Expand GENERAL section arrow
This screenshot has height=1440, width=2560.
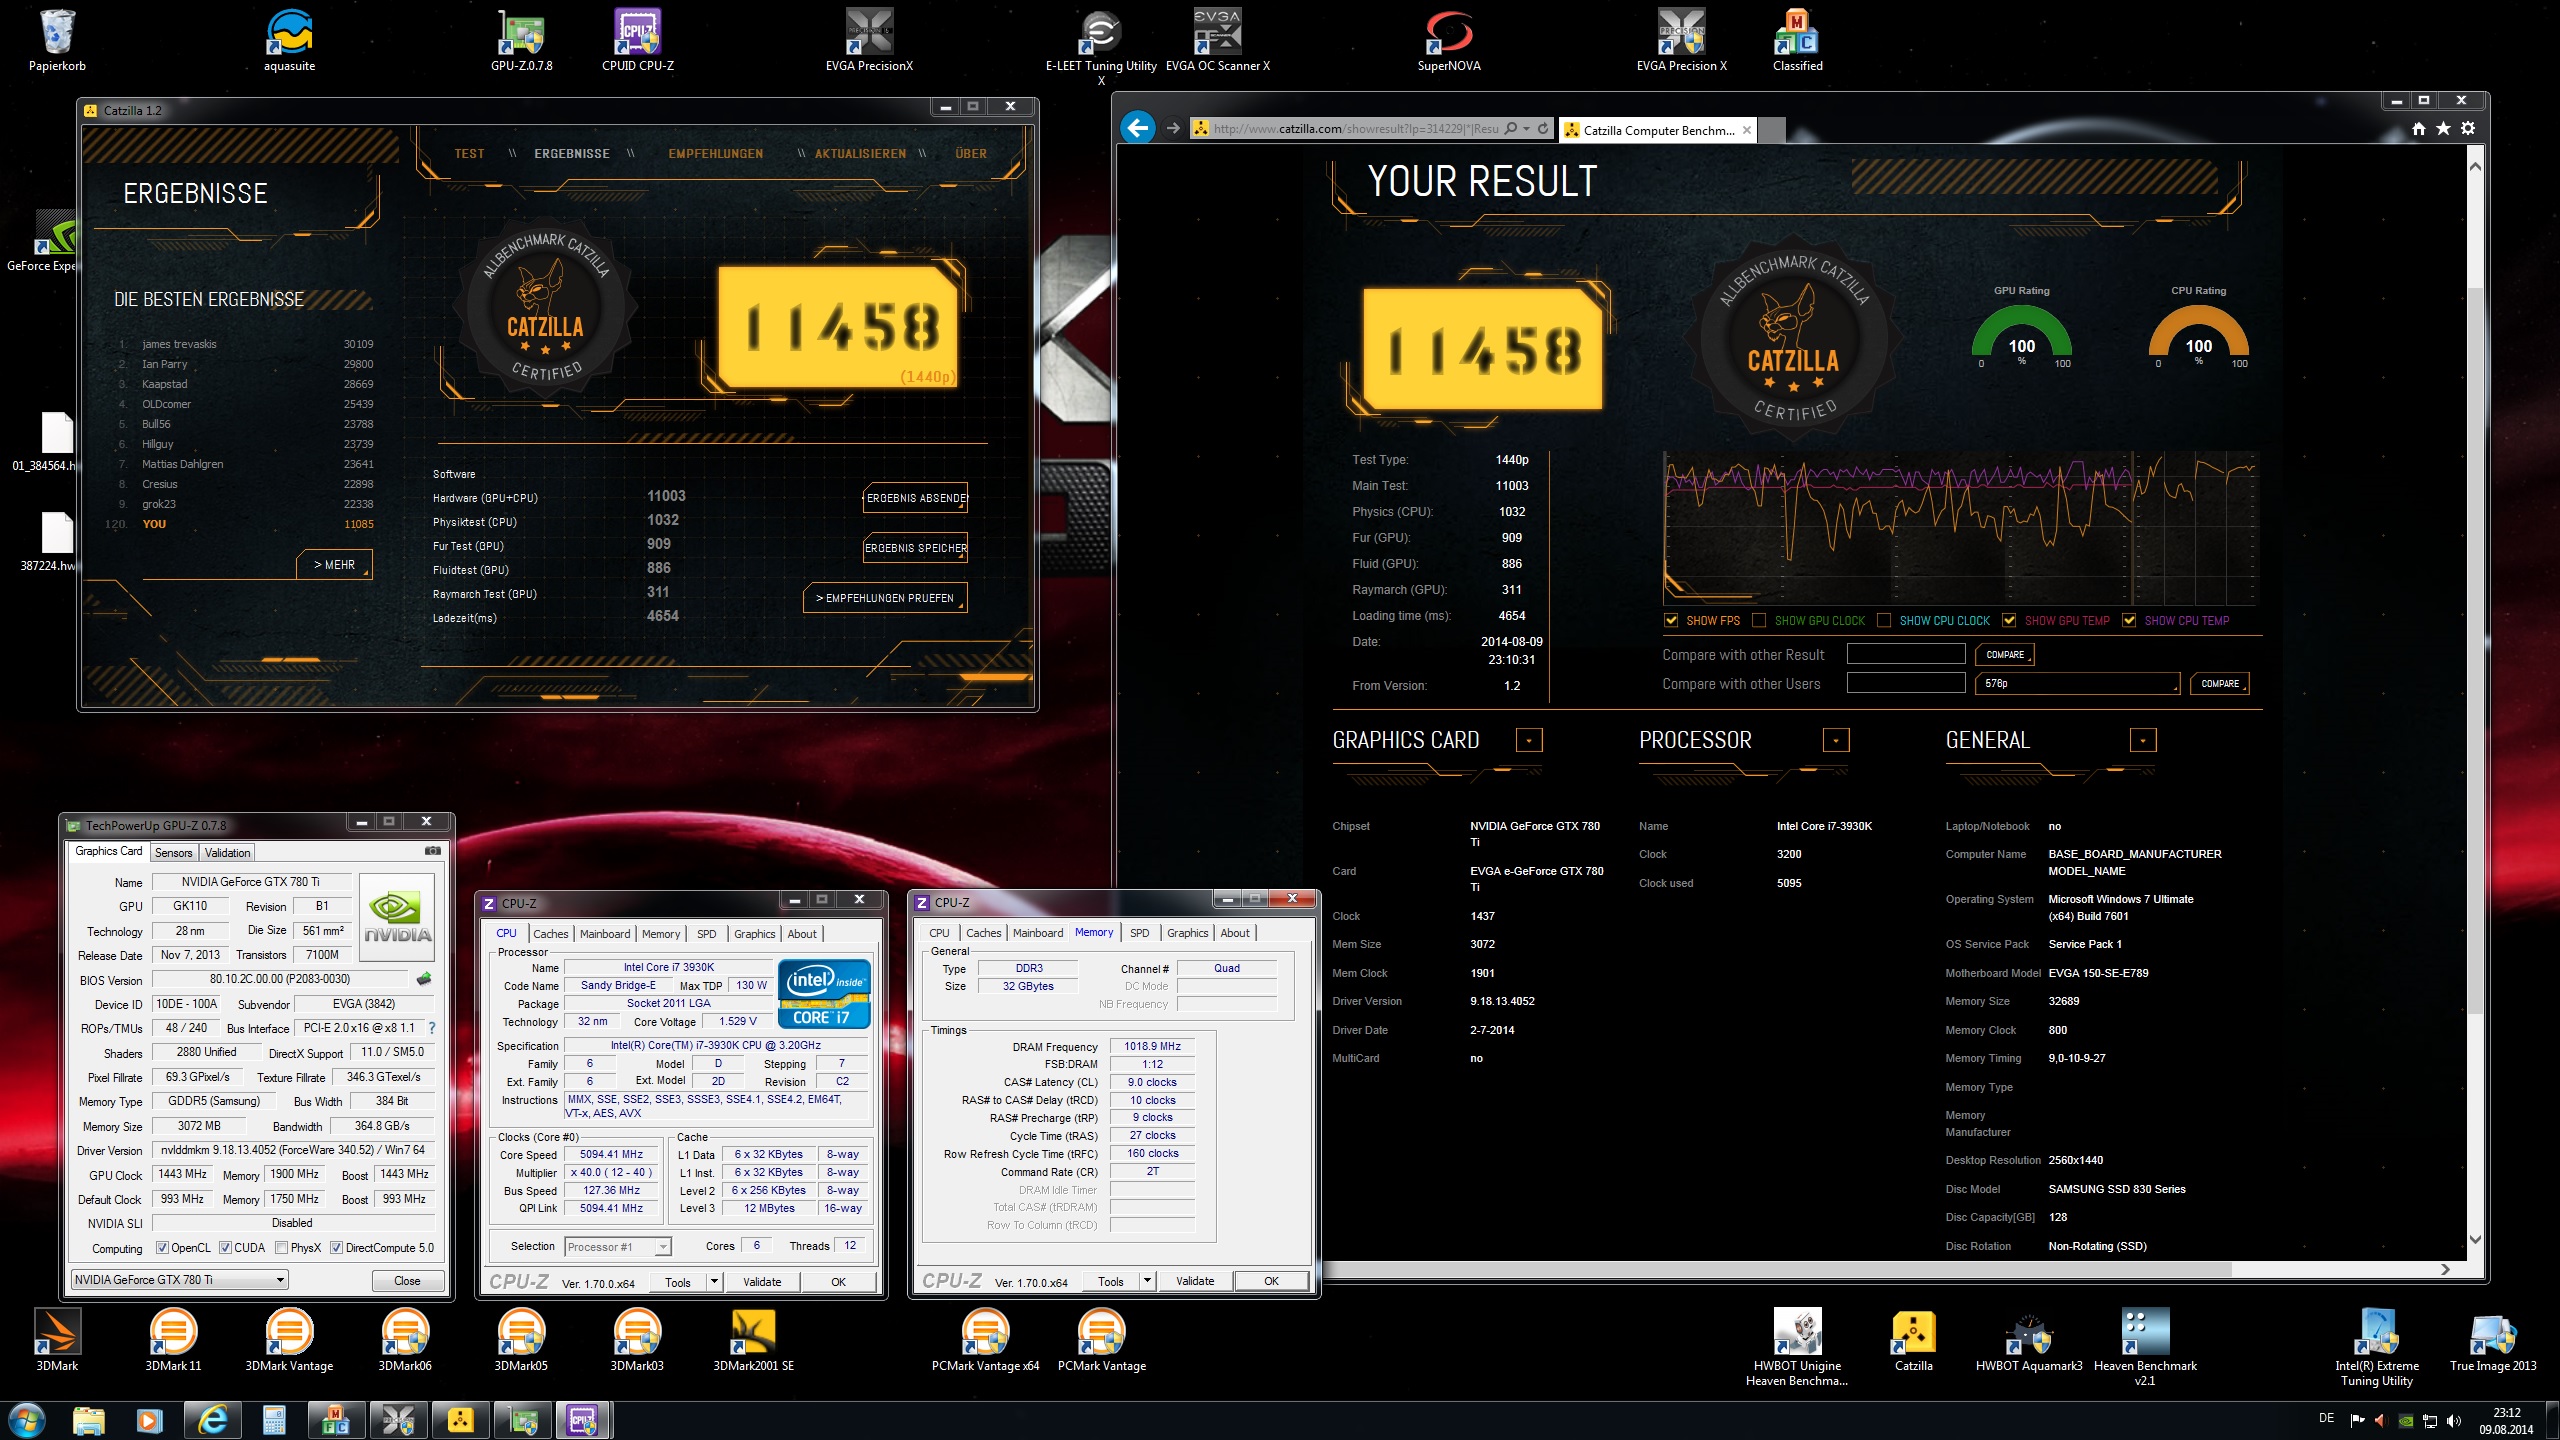[2143, 740]
